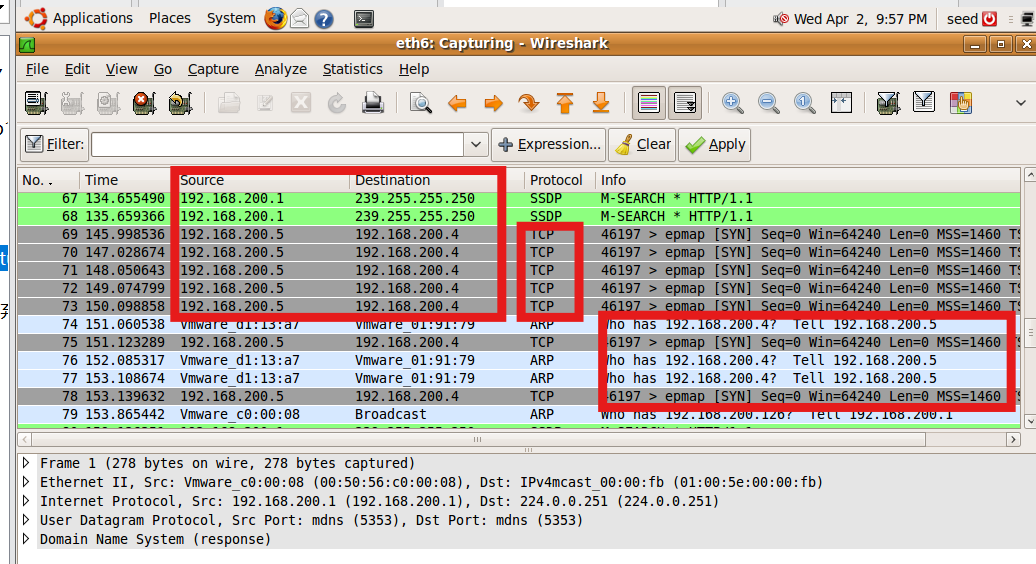
Task: Open the View menu
Action: (122, 69)
